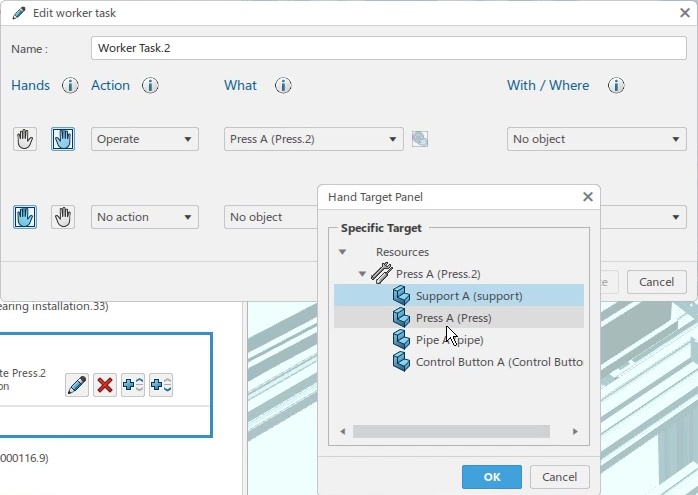This screenshot has height=495, width=698.
Task: Click the hand target icon beside Press A dropdown
Action: click(420, 139)
